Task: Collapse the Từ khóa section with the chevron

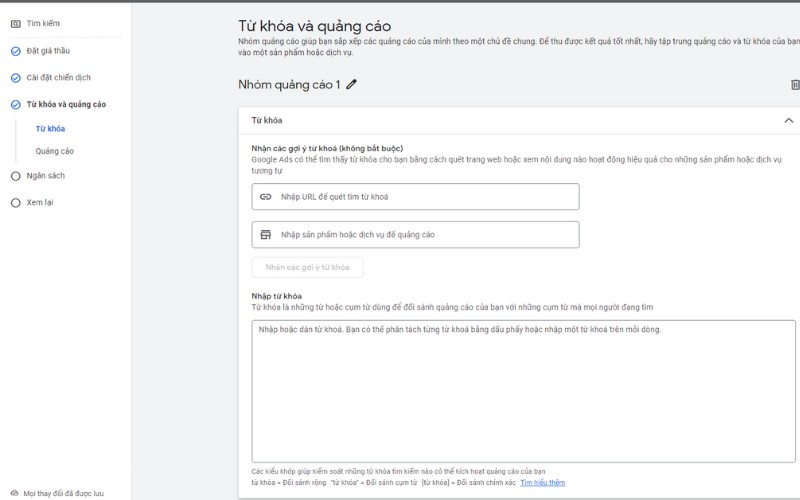Action: click(787, 120)
